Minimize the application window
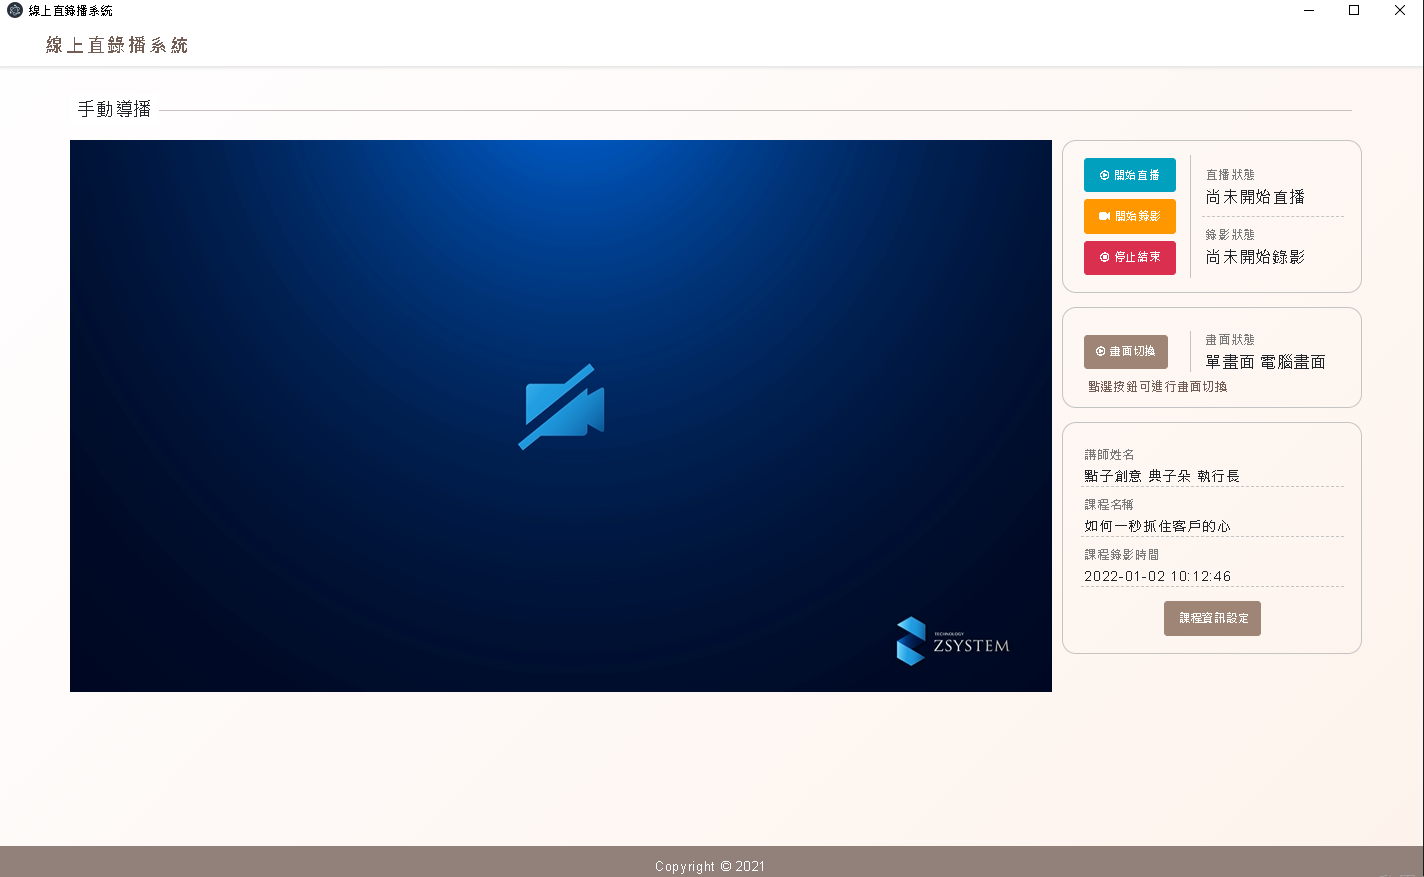This screenshot has width=1424, height=877. (1310, 10)
